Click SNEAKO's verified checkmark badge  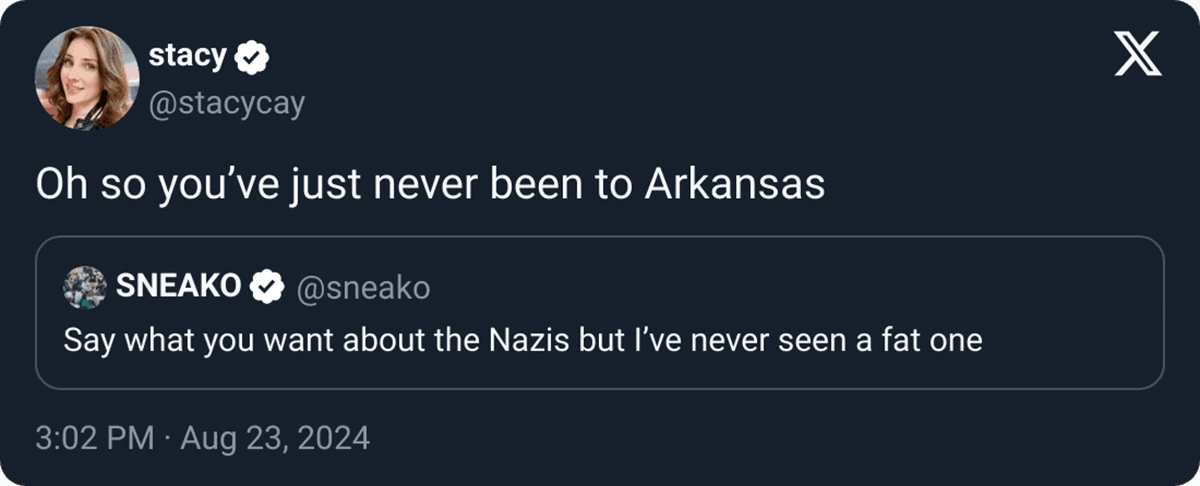266,288
